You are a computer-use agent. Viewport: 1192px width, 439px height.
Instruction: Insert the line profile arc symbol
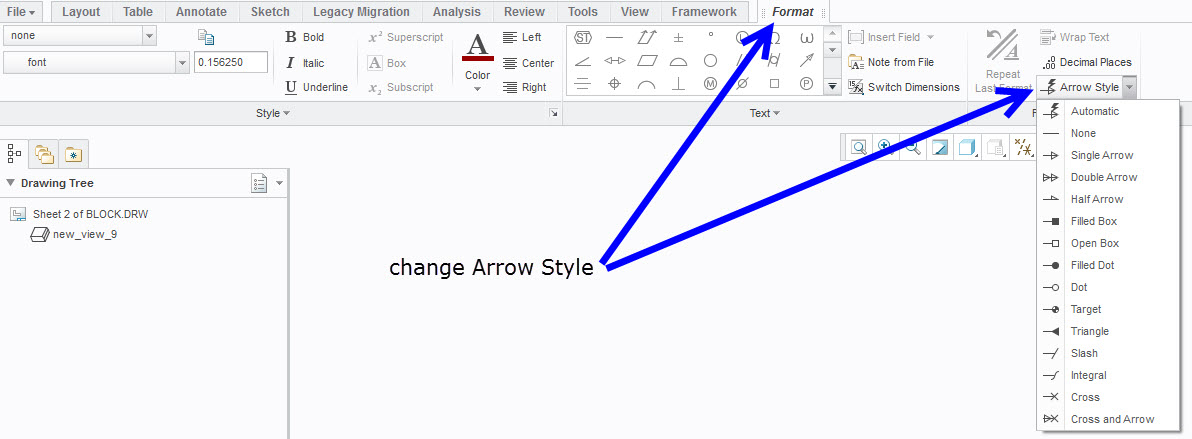pyautogui.click(x=647, y=84)
